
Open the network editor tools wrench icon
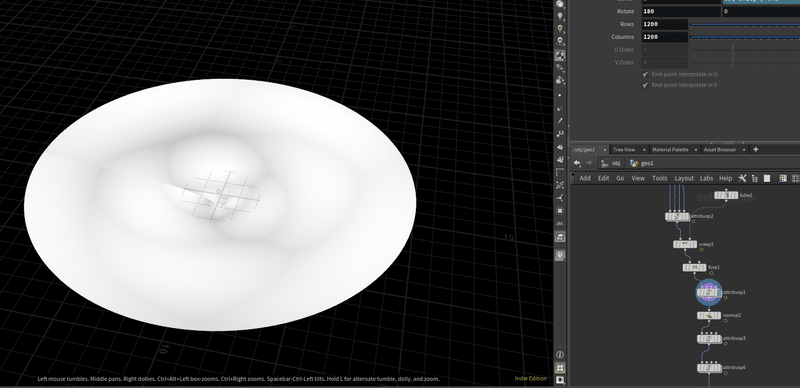pyautogui.click(x=742, y=178)
